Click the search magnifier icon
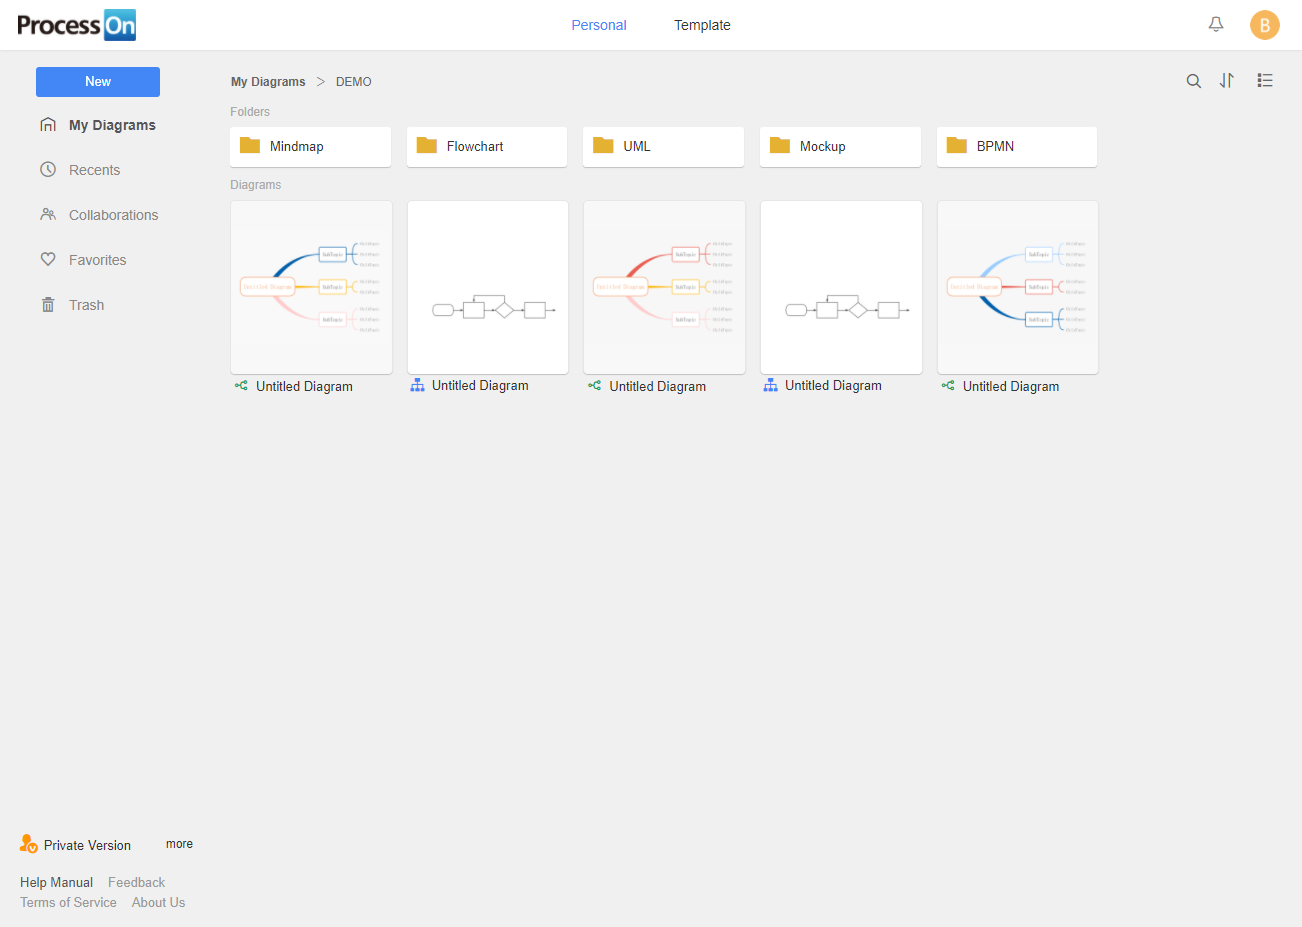Screen dimensions: 1302x927 [x=1193, y=81]
